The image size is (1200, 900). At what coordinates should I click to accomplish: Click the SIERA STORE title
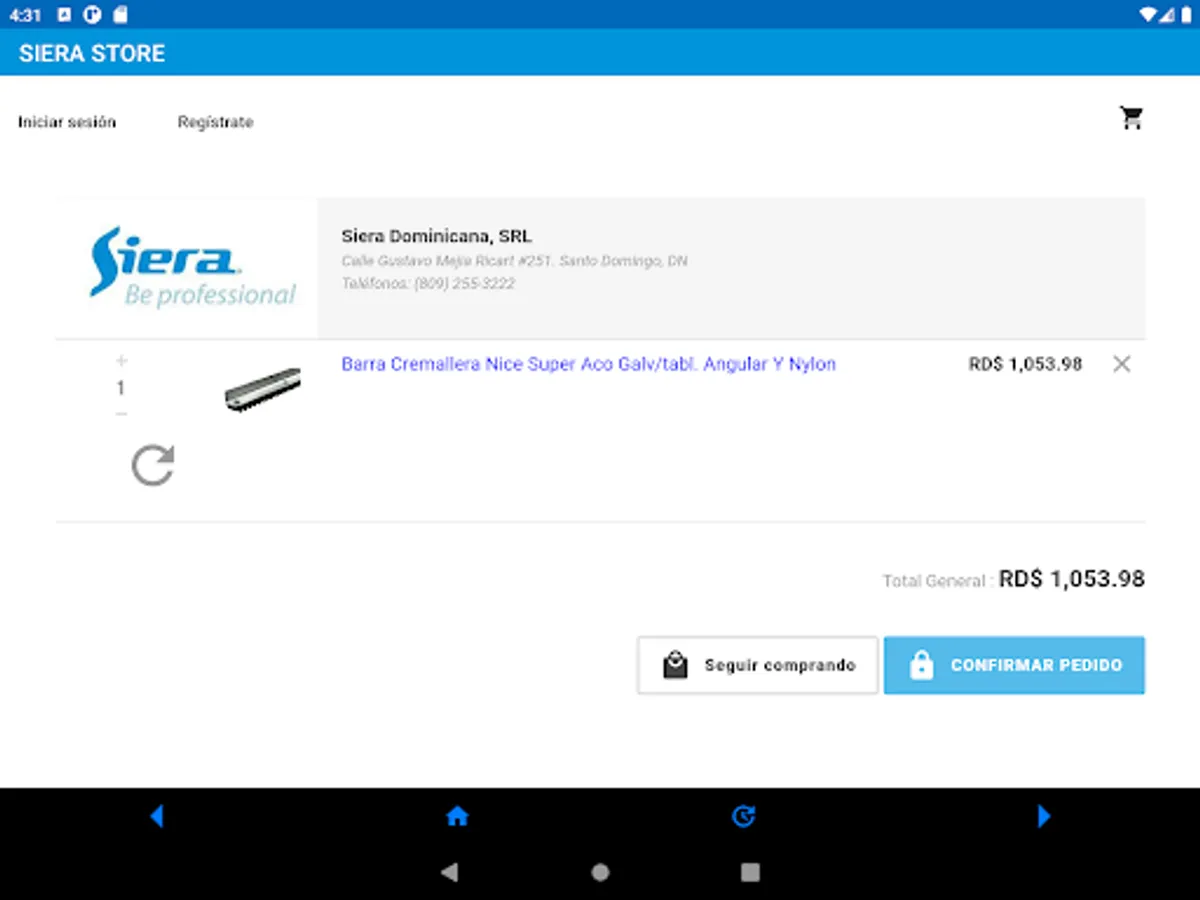[92, 53]
